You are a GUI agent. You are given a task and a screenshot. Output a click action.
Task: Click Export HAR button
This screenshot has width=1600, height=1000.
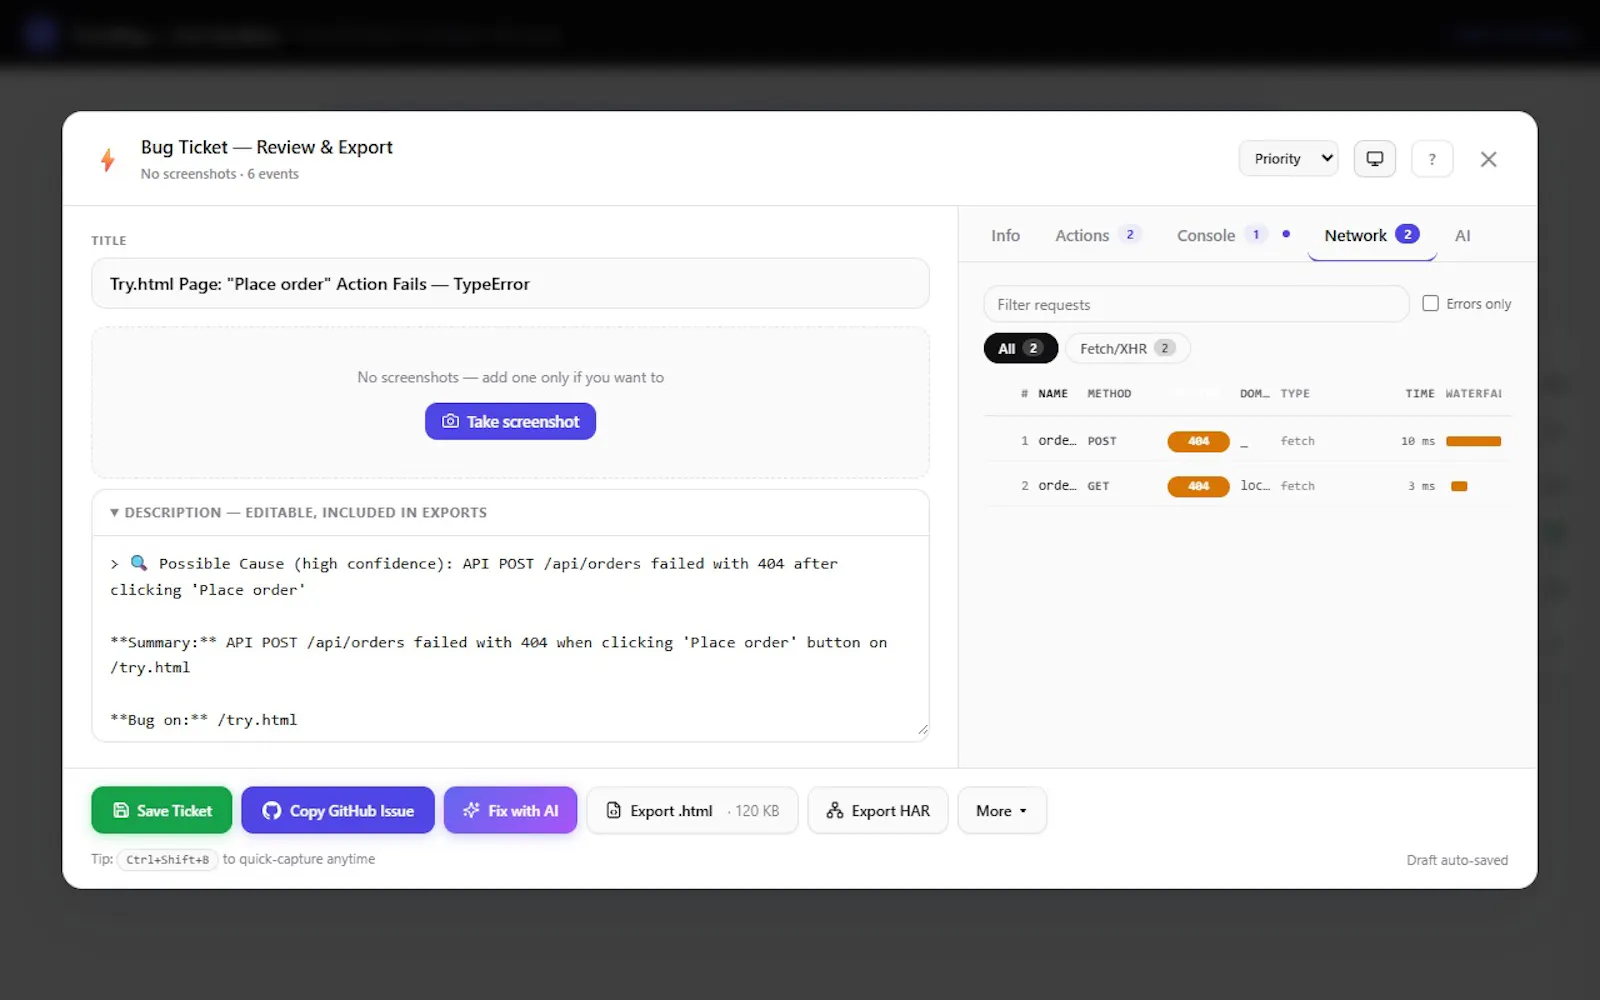coord(878,810)
